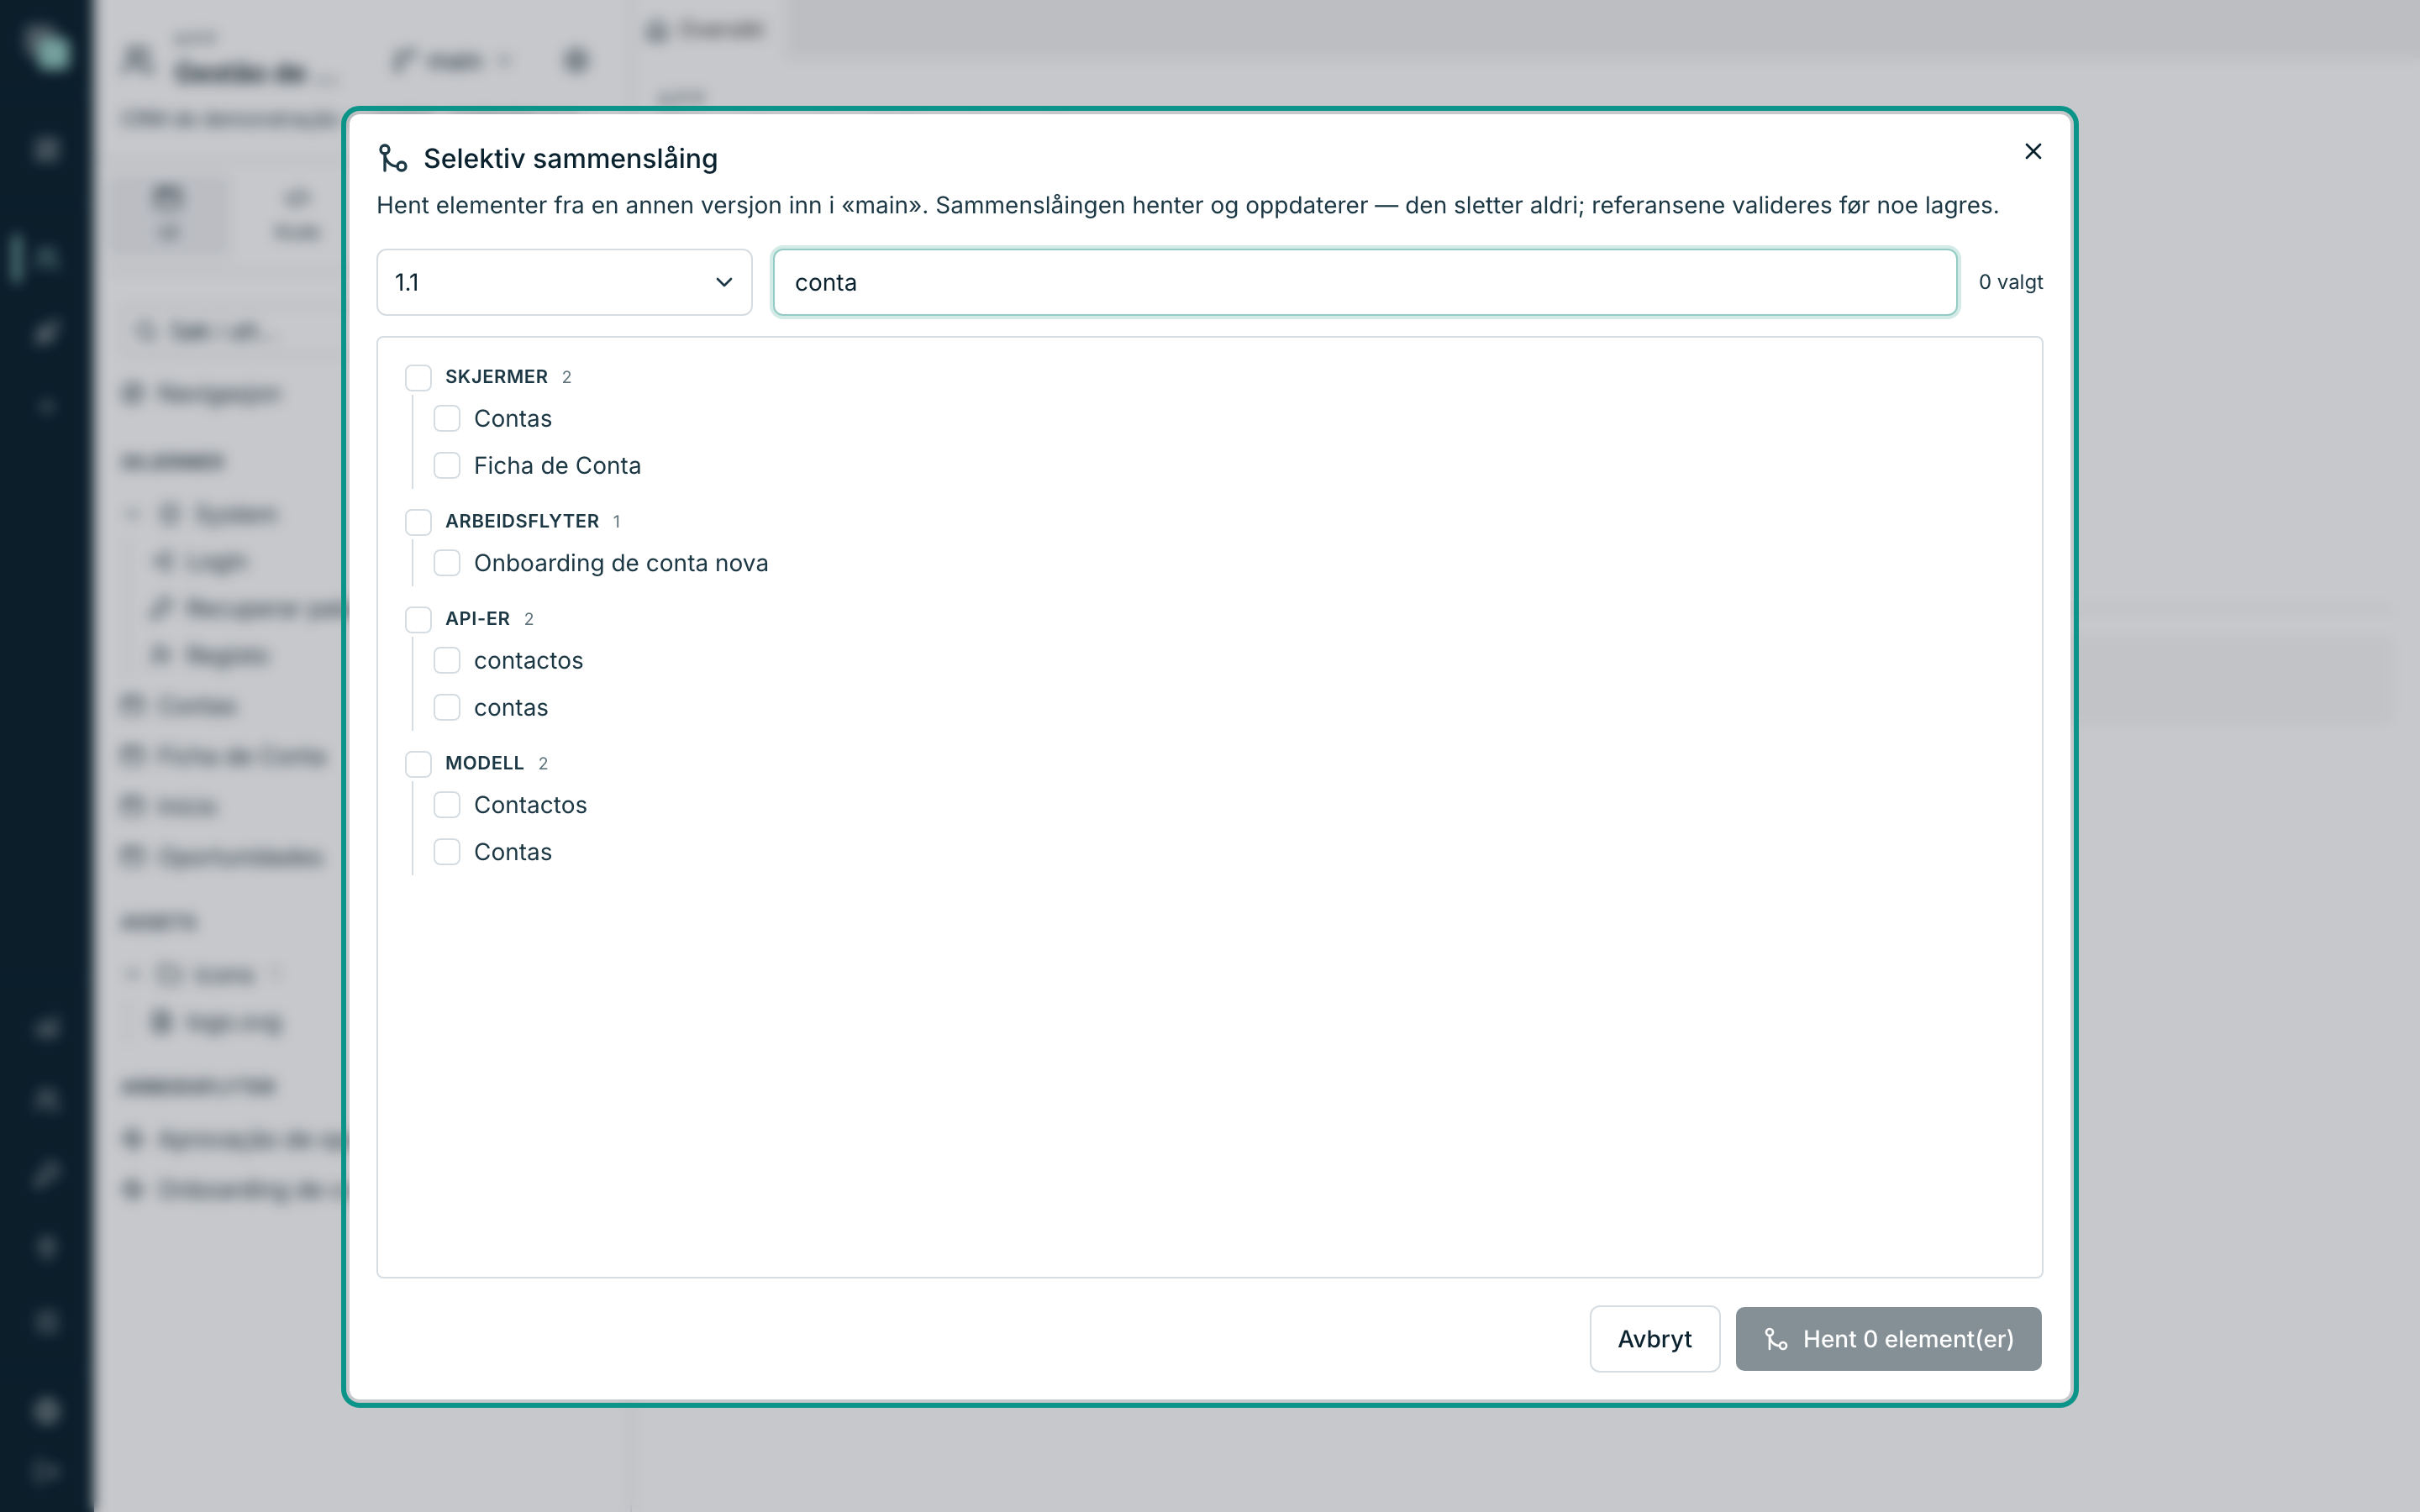
Task: Check the Contactos model checkbox
Action: pos(447,805)
